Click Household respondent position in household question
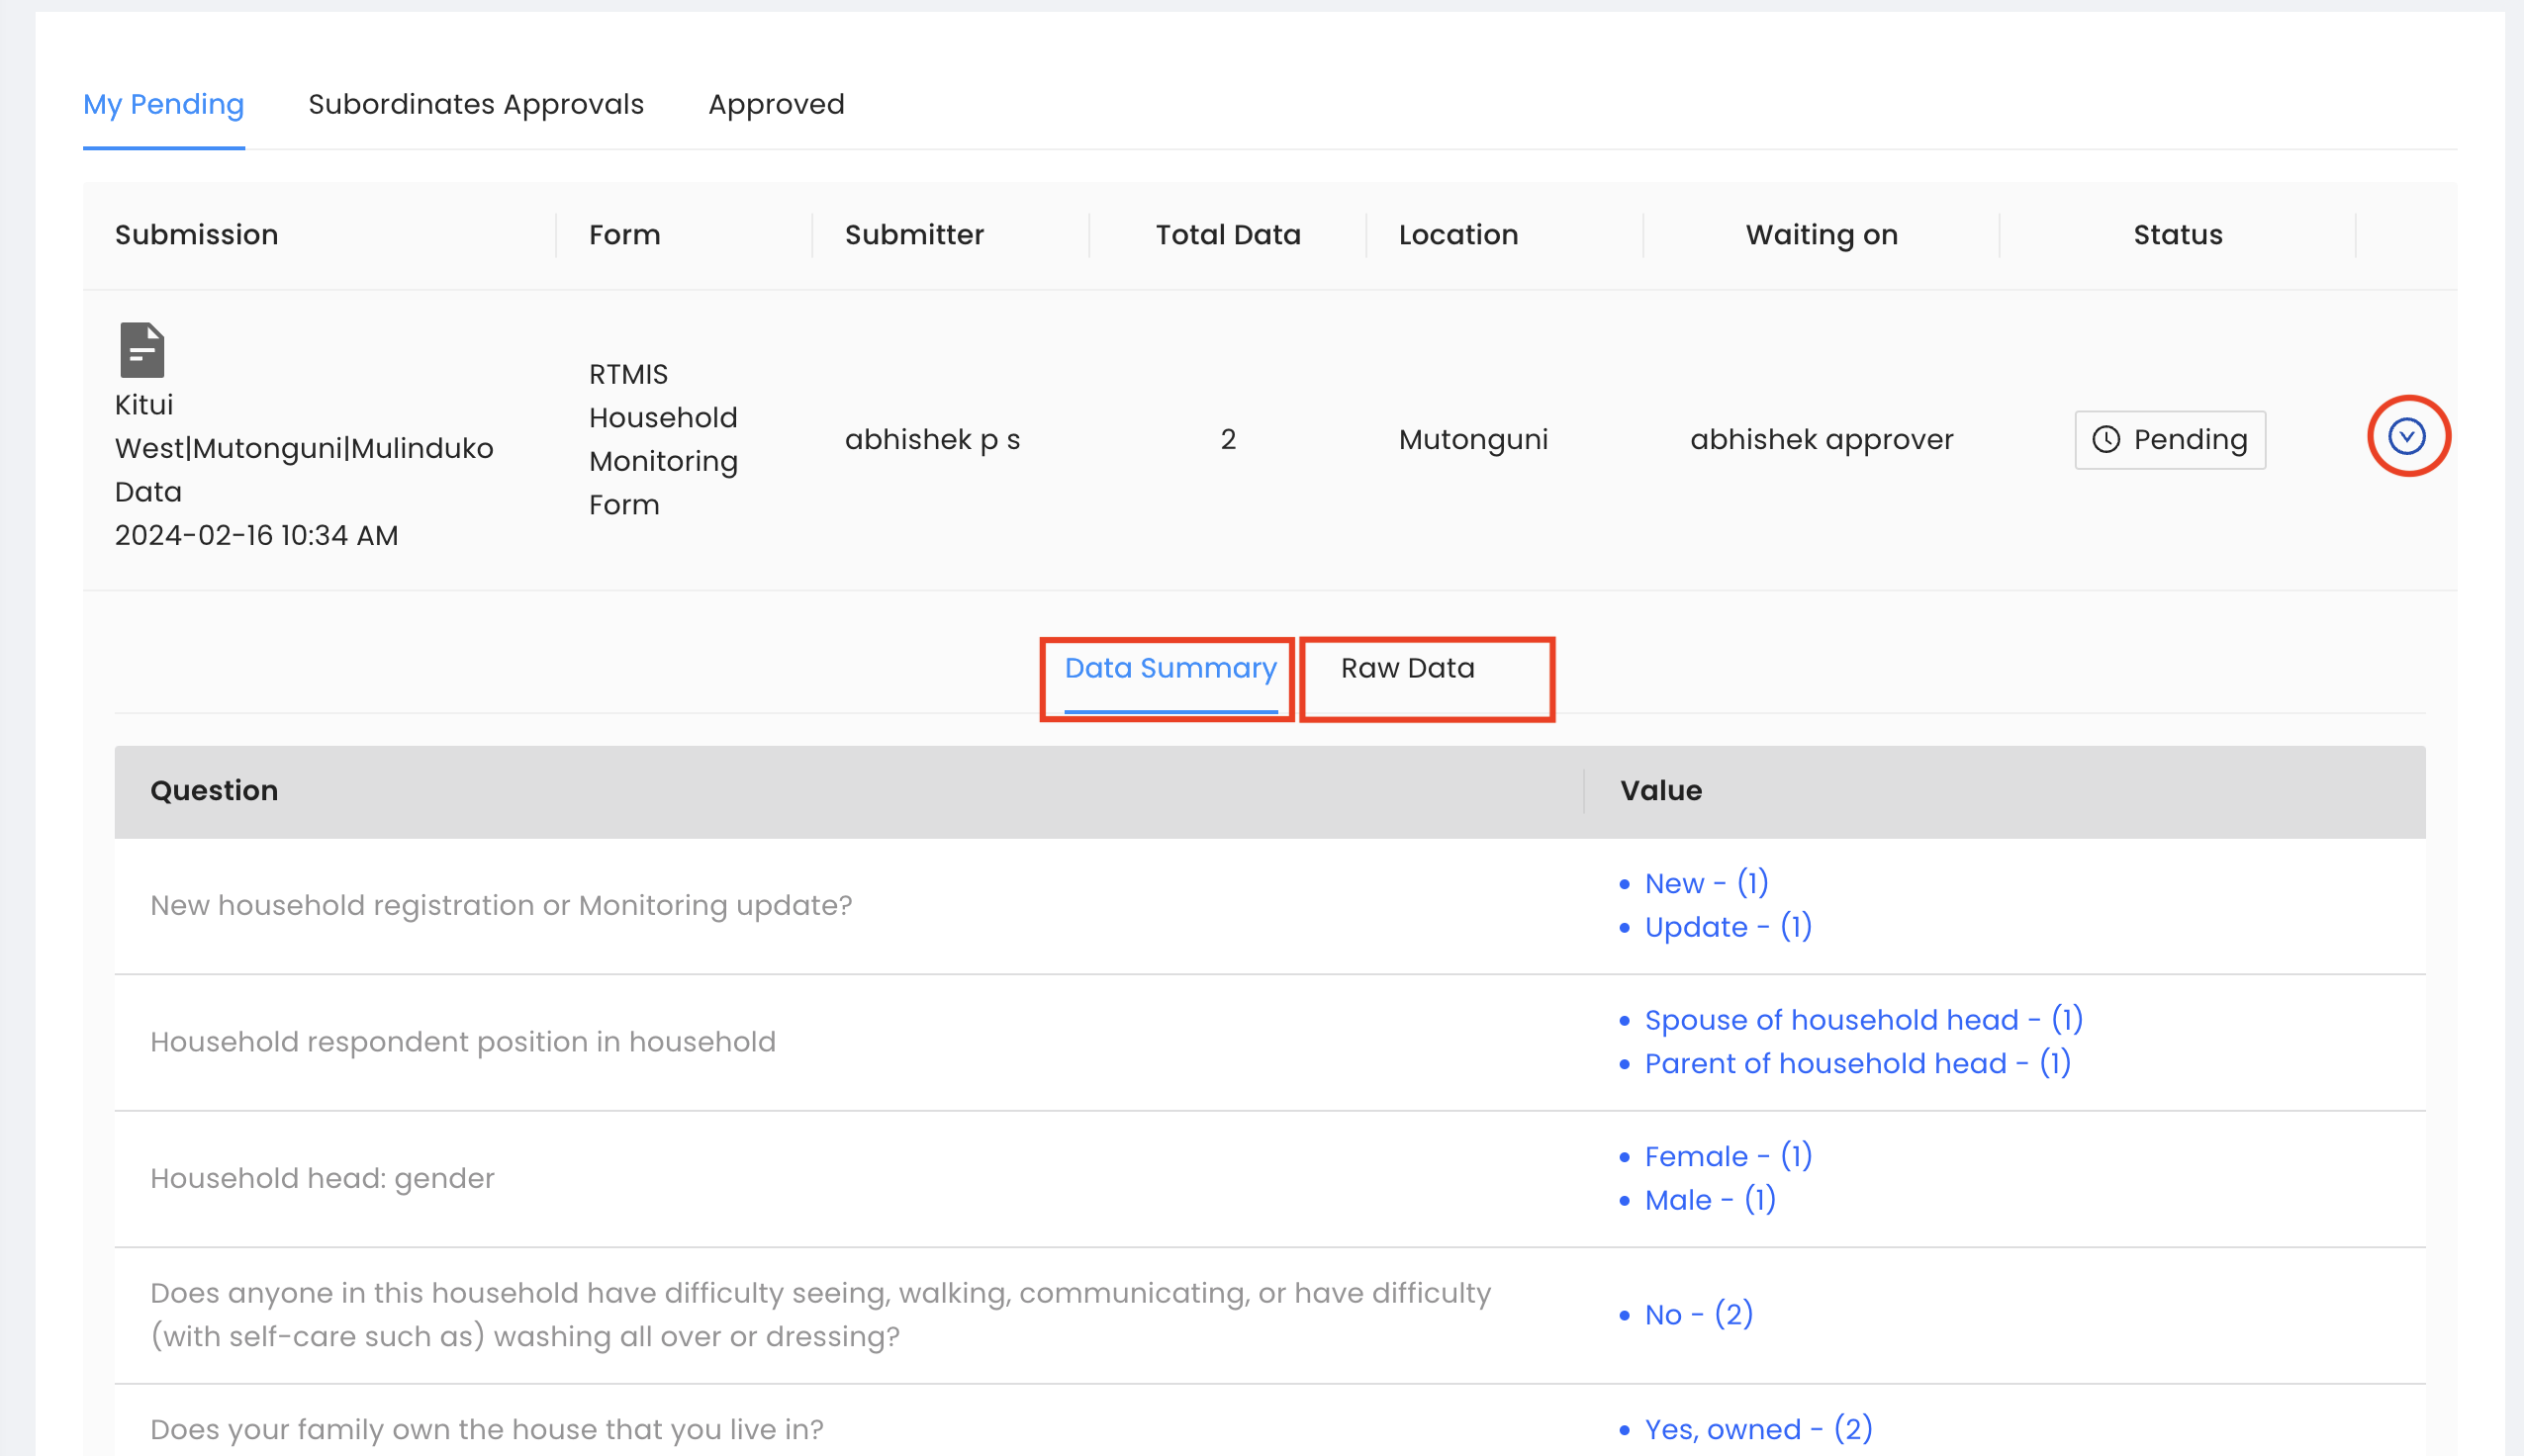The height and width of the screenshot is (1456, 2524). click(x=463, y=1042)
